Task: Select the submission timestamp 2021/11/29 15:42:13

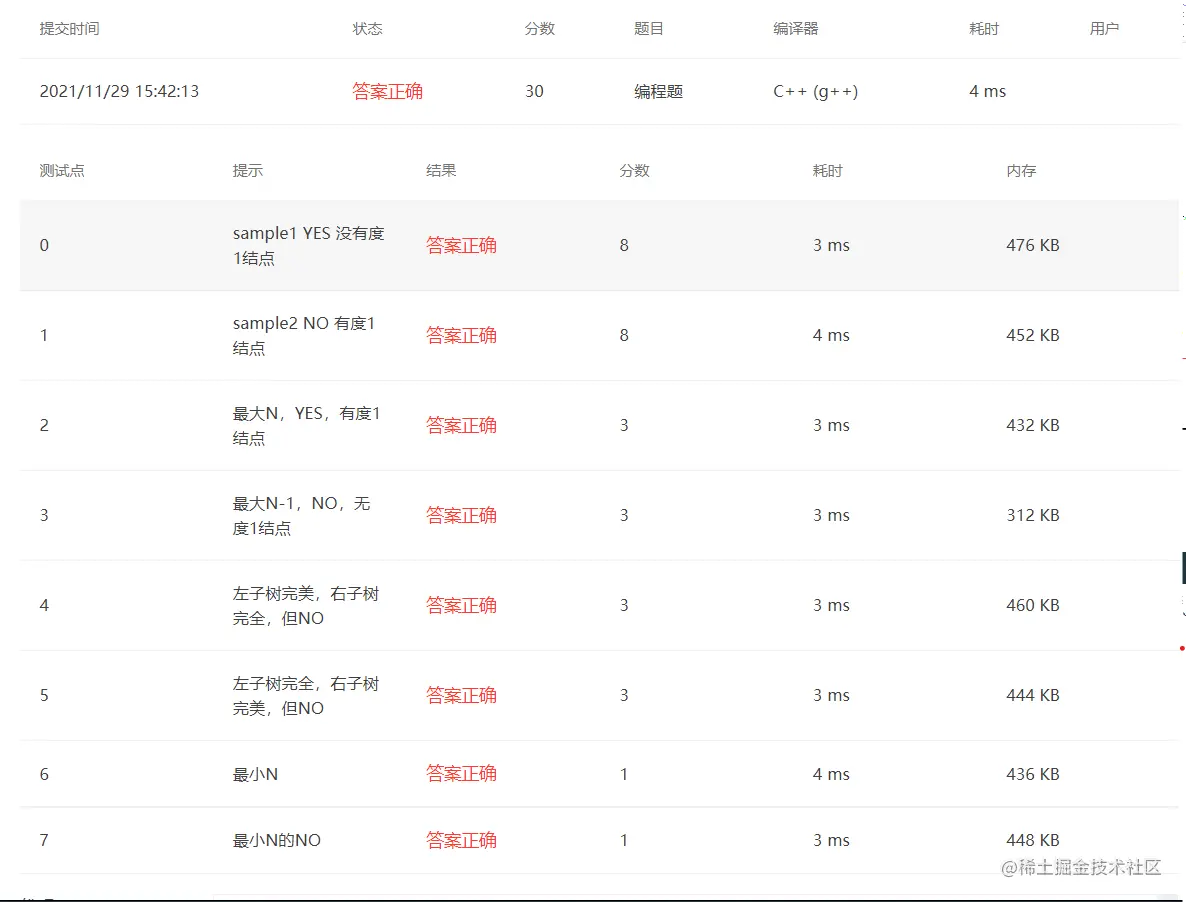Action: pos(120,91)
